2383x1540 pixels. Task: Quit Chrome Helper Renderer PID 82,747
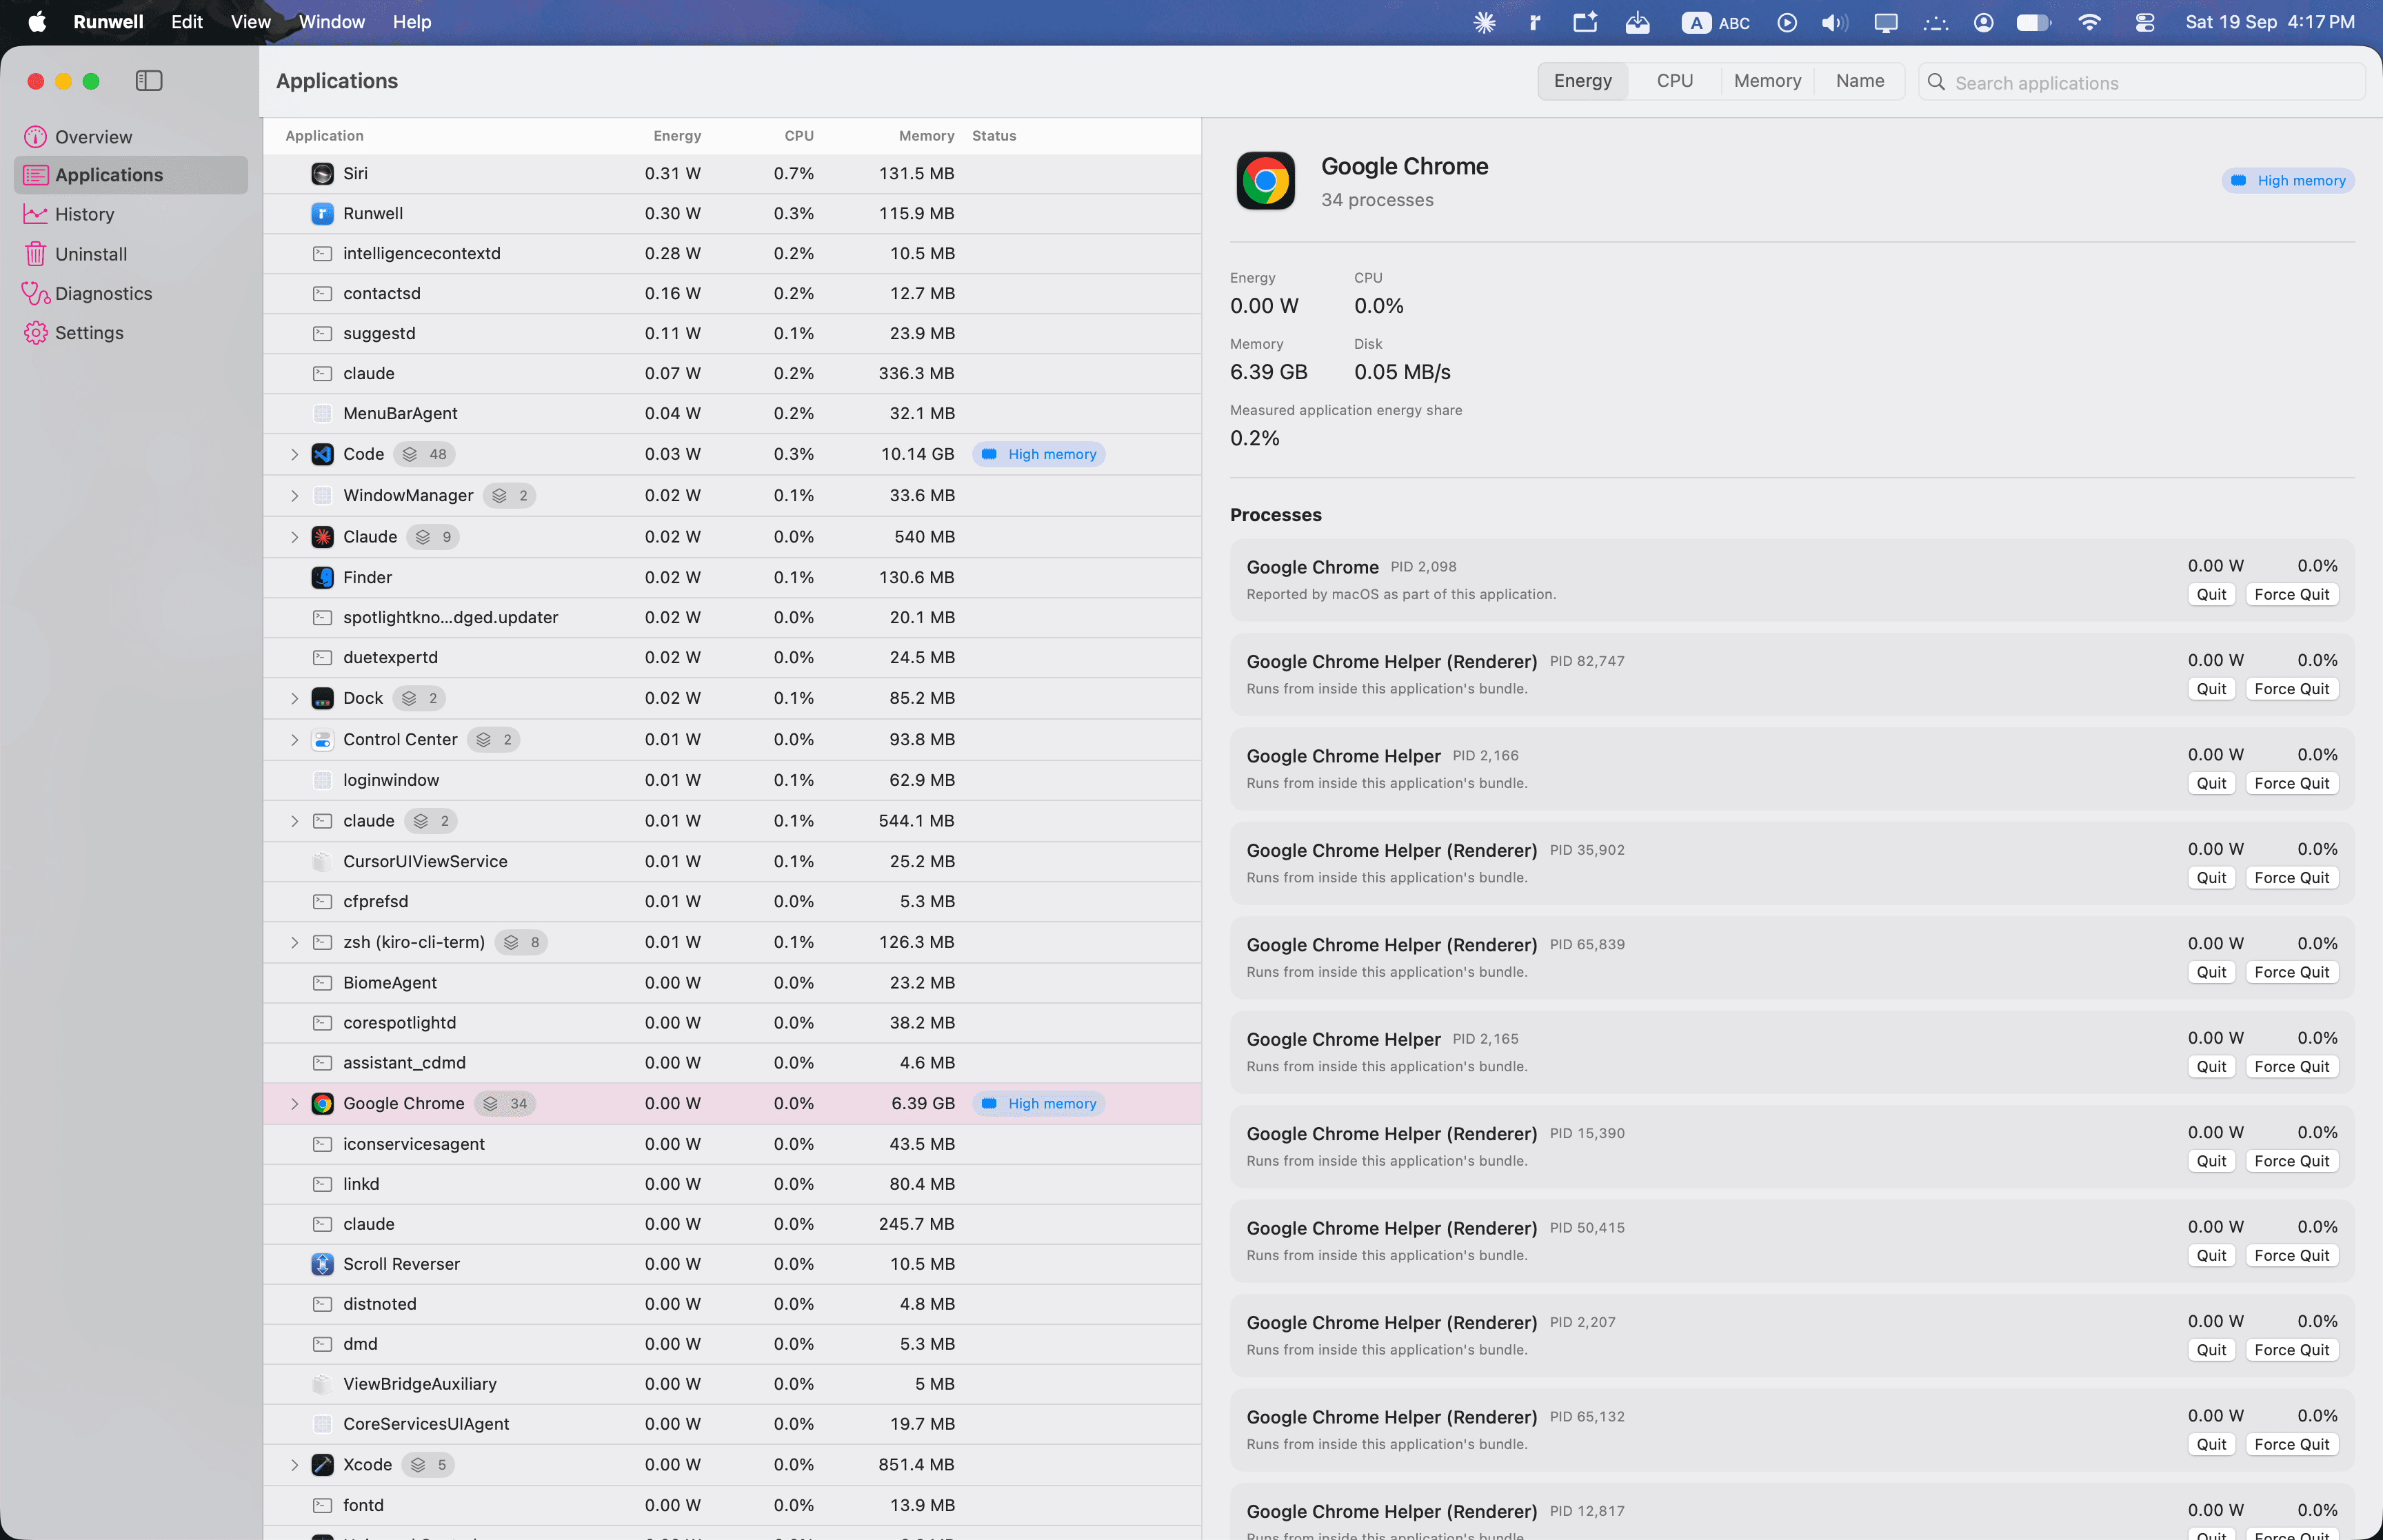[x=2211, y=689]
